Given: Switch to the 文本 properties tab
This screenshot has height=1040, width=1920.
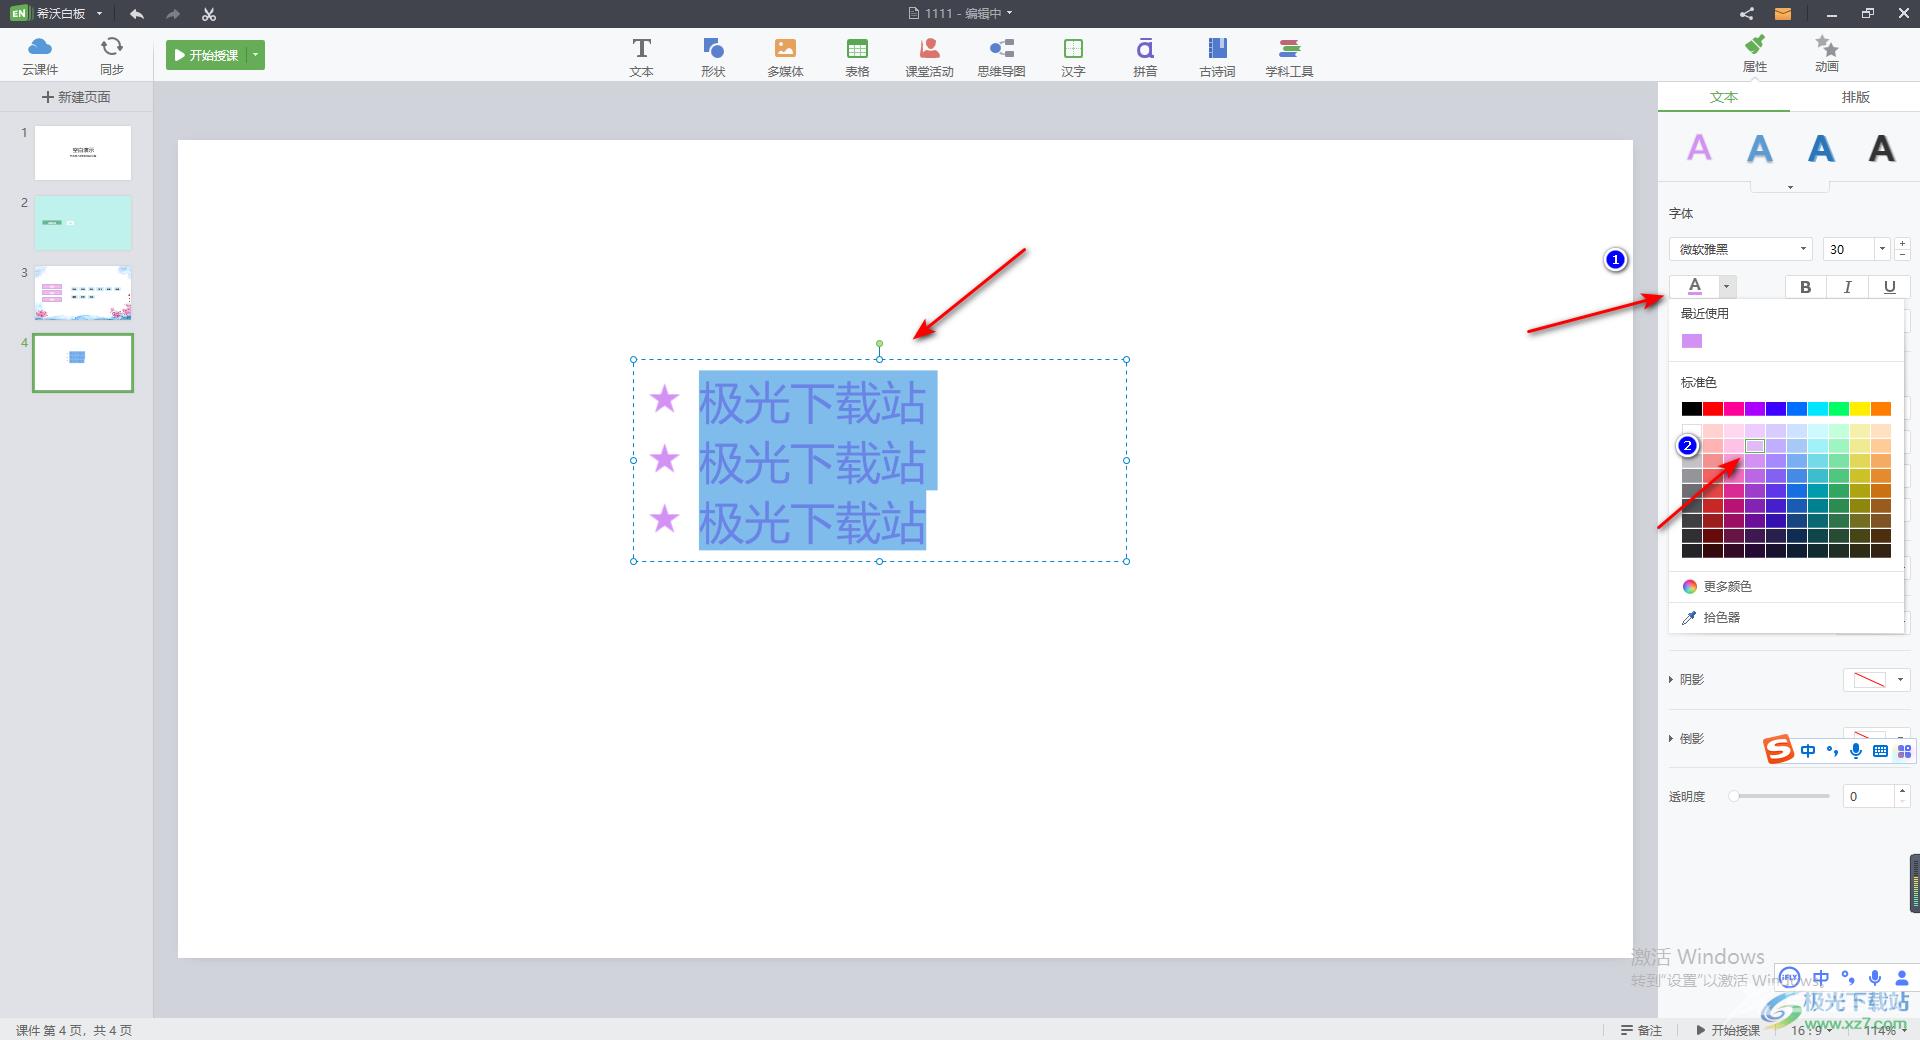Looking at the screenshot, I should pyautogui.click(x=1724, y=97).
